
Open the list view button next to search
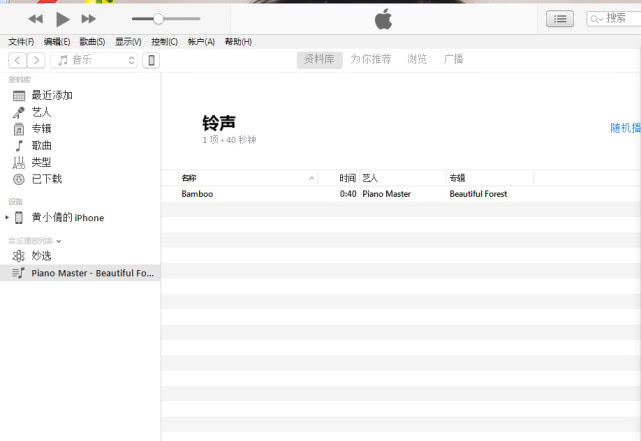point(560,19)
